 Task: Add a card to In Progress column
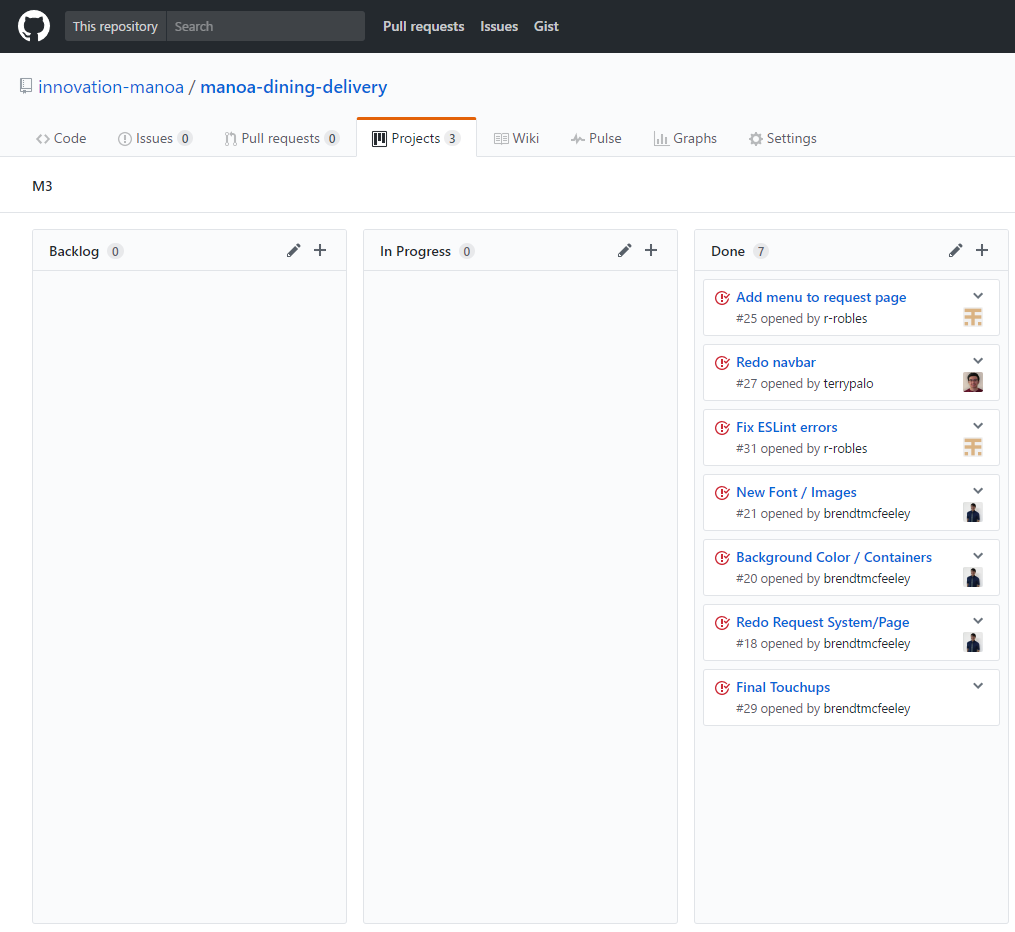coord(651,250)
